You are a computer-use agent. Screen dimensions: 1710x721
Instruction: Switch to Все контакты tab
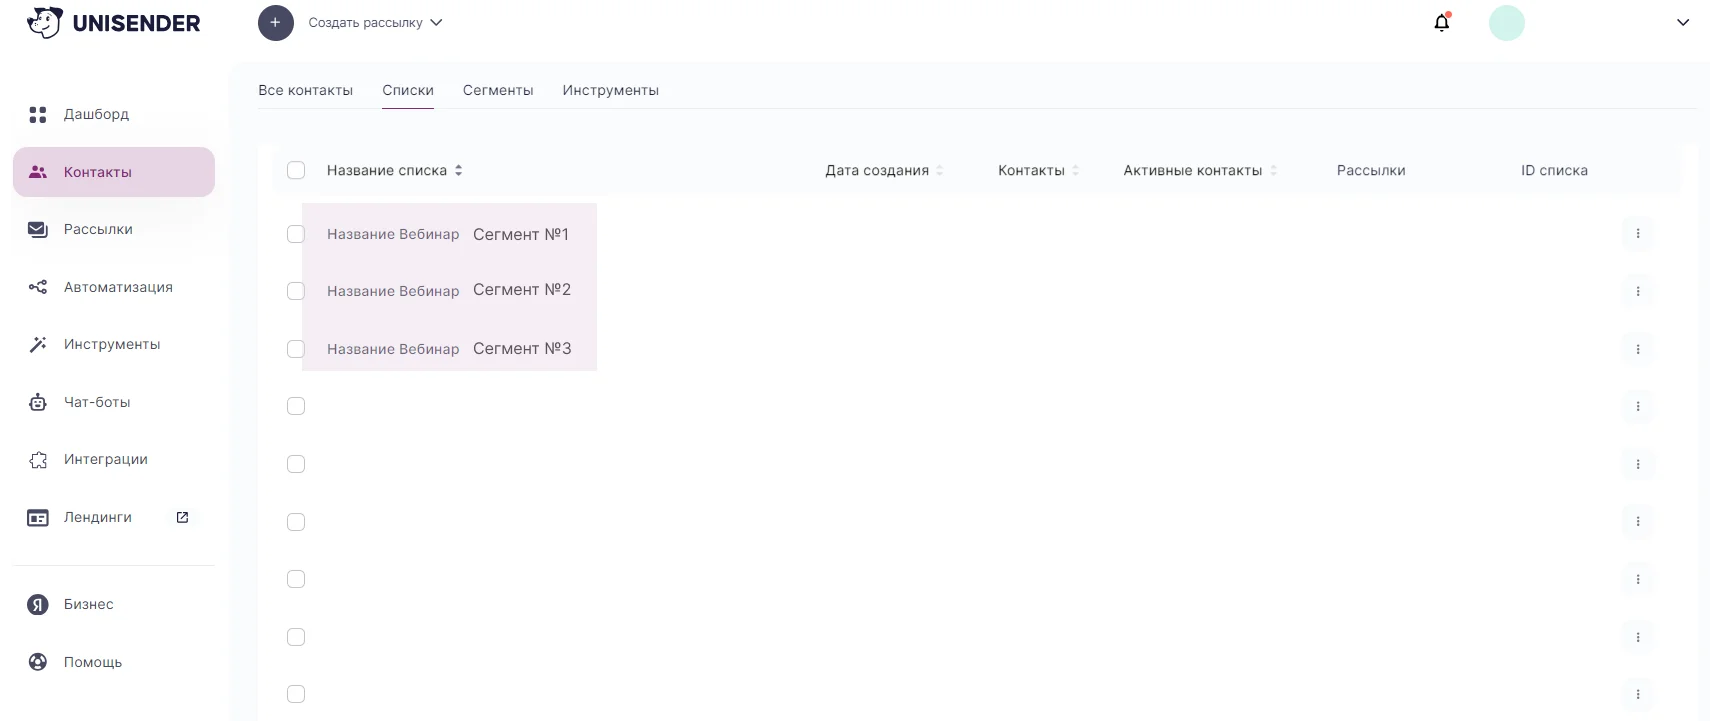305,90
